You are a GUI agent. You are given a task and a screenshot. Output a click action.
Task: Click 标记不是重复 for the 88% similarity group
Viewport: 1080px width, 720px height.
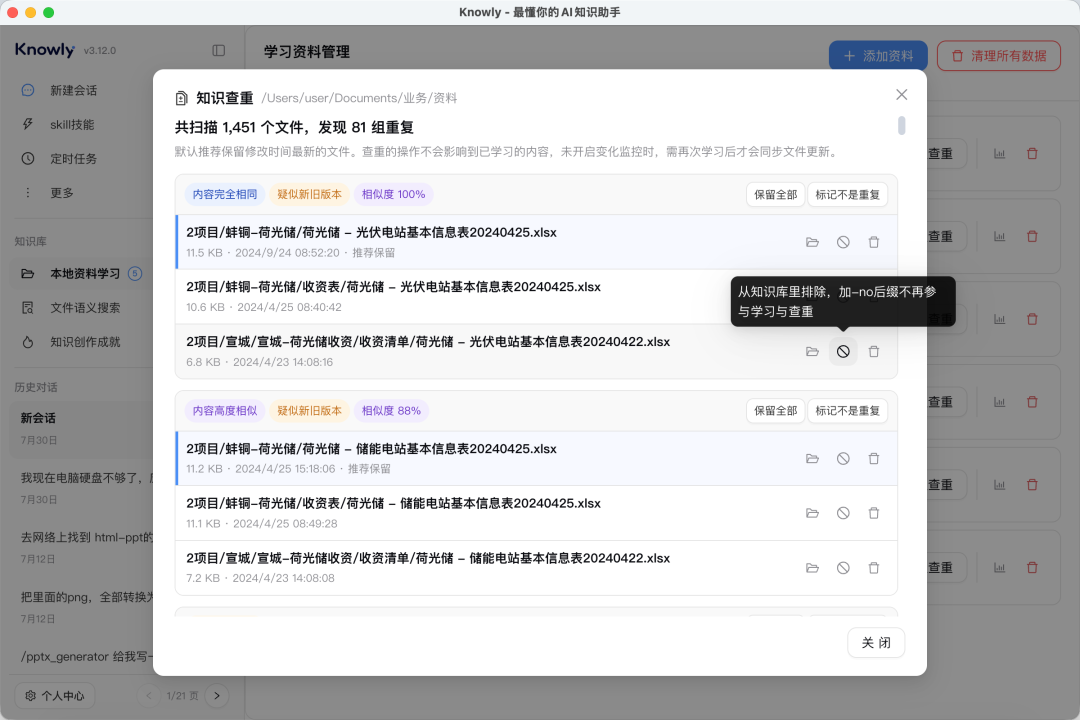click(x=847, y=411)
